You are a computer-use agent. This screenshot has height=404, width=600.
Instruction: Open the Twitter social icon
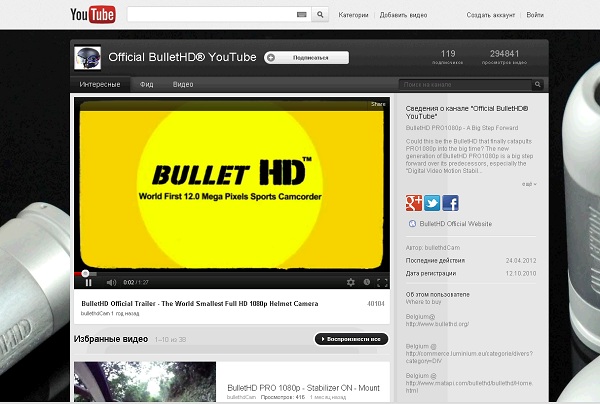432,203
